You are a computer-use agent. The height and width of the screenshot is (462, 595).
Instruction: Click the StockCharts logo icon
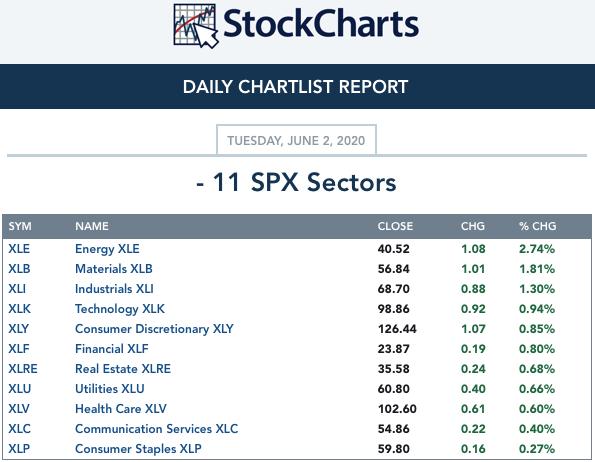(196, 26)
